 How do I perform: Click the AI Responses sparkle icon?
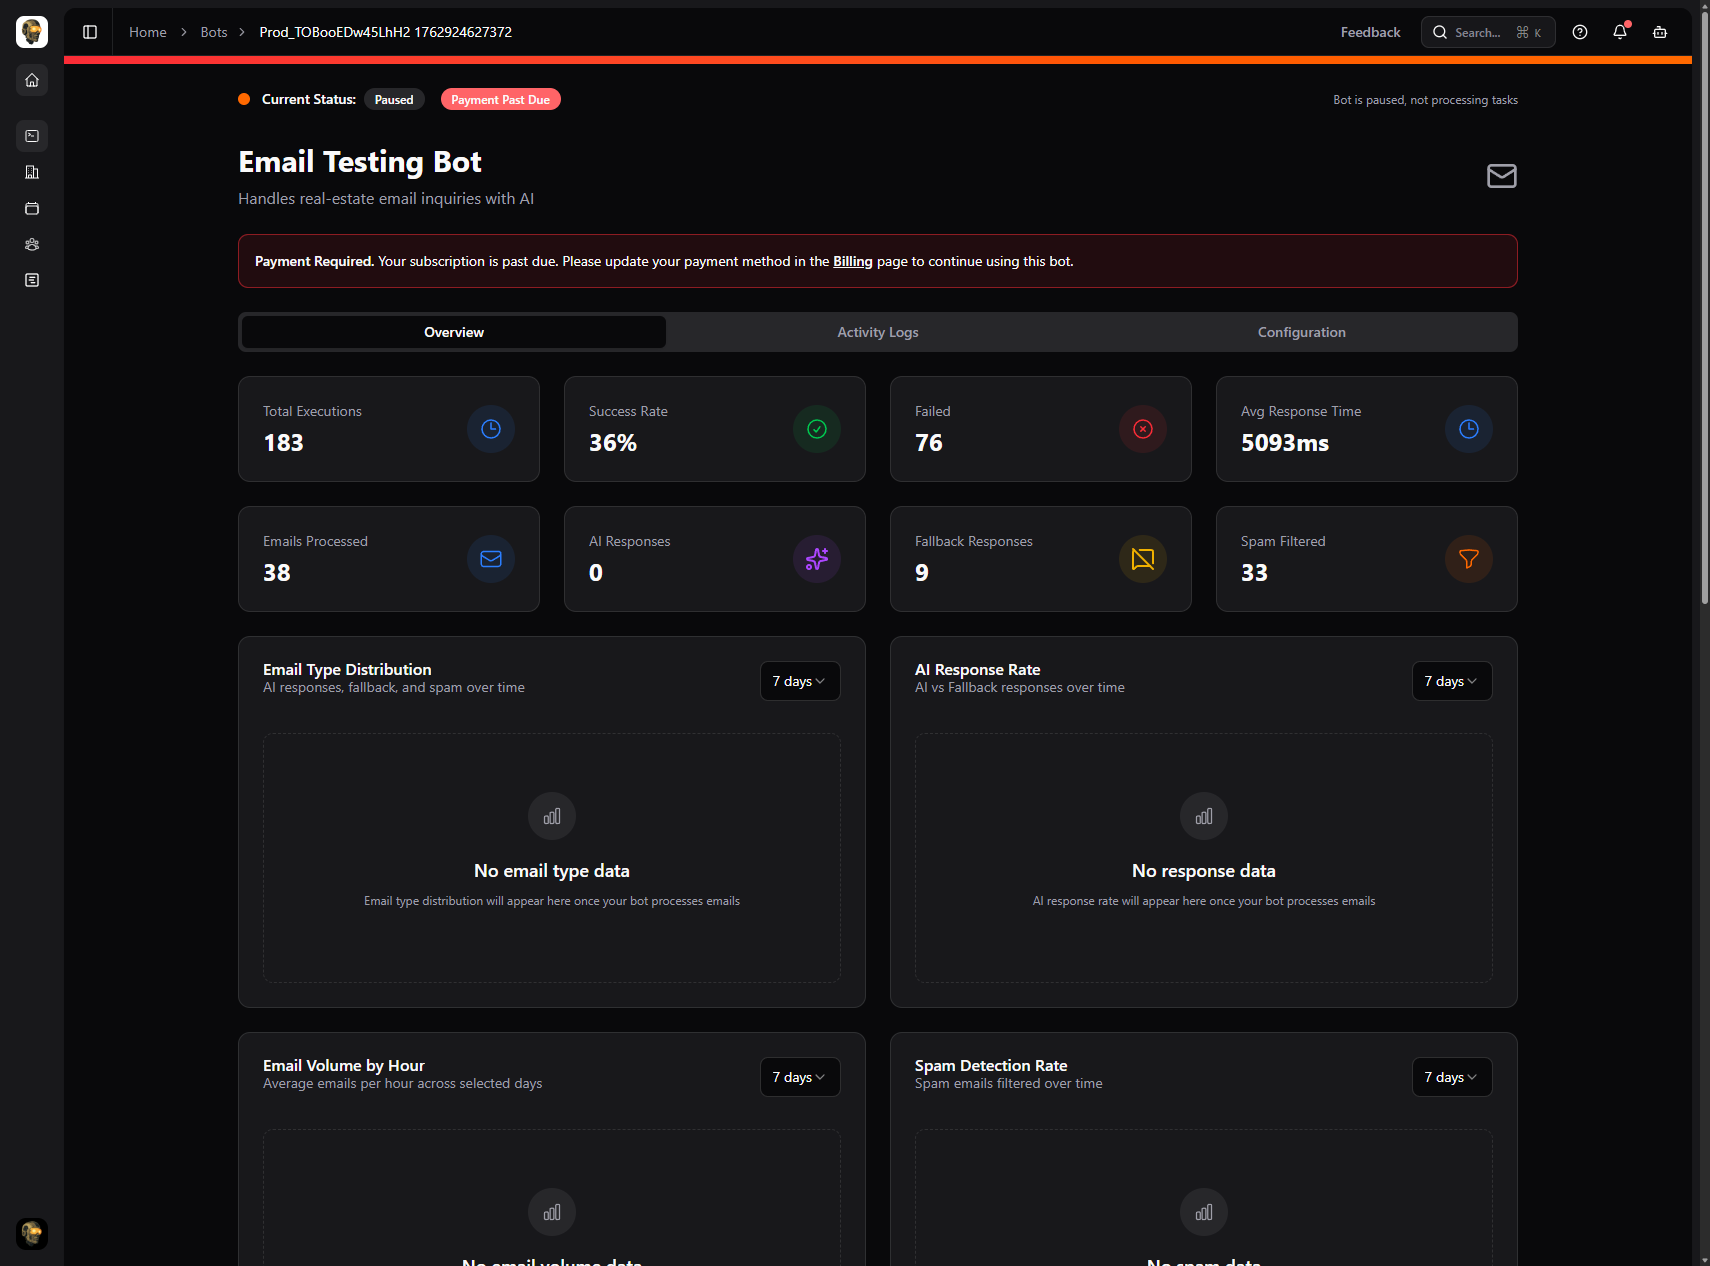(x=817, y=559)
